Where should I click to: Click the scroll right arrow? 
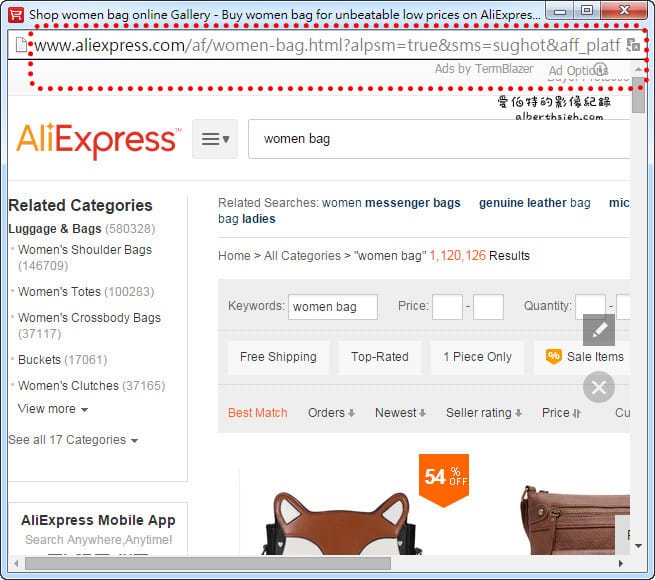tap(621, 563)
